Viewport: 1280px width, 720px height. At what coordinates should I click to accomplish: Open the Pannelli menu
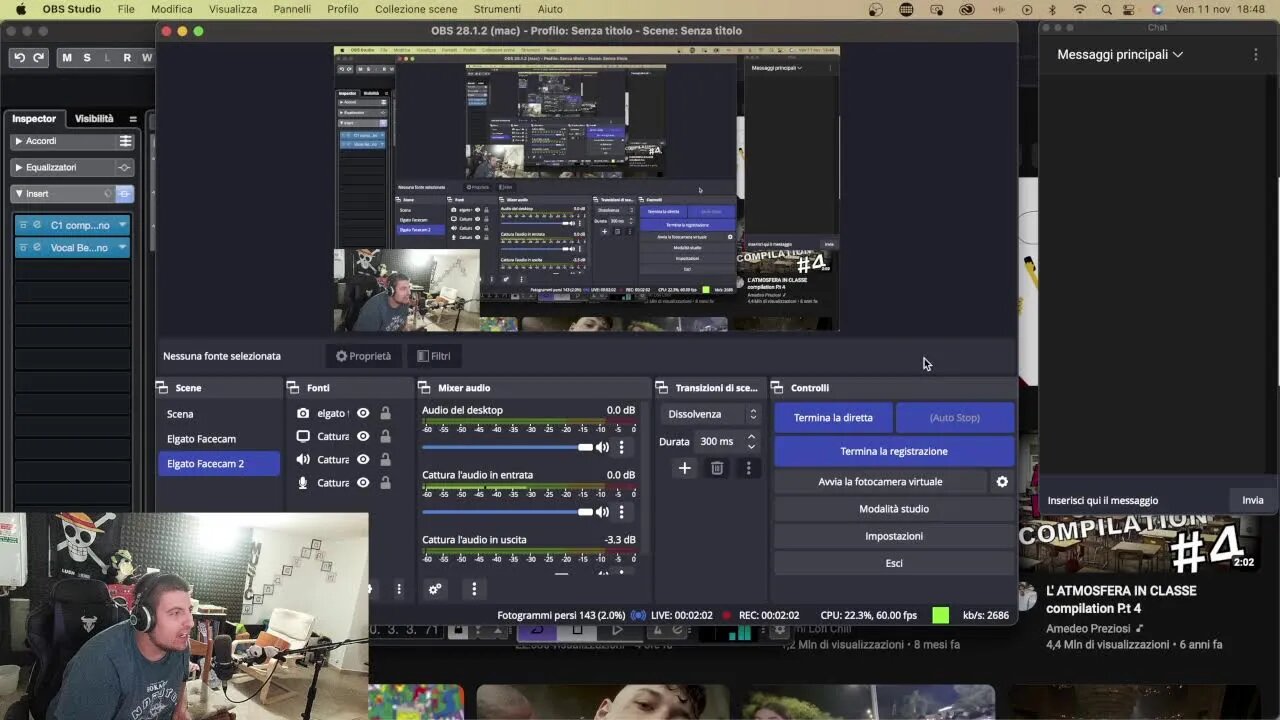click(x=292, y=9)
